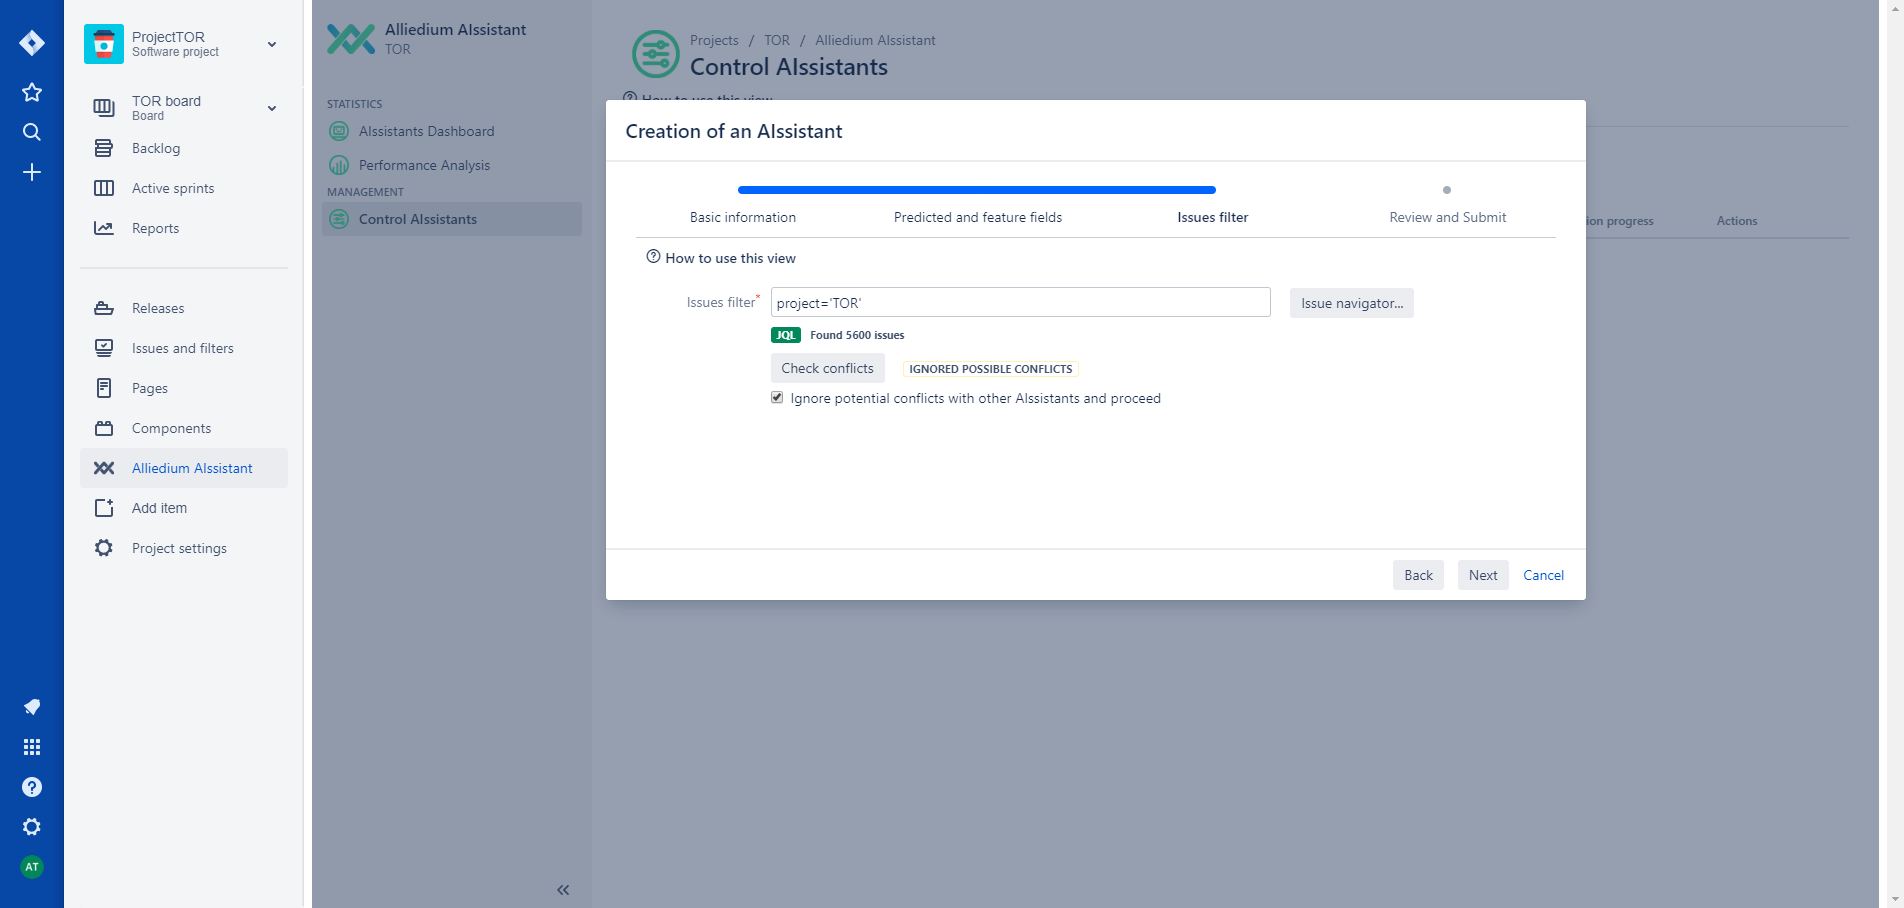Screen dimensions: 1904x908
Task: Open the search magnifier in the sidebar
Action: [32, 132]
